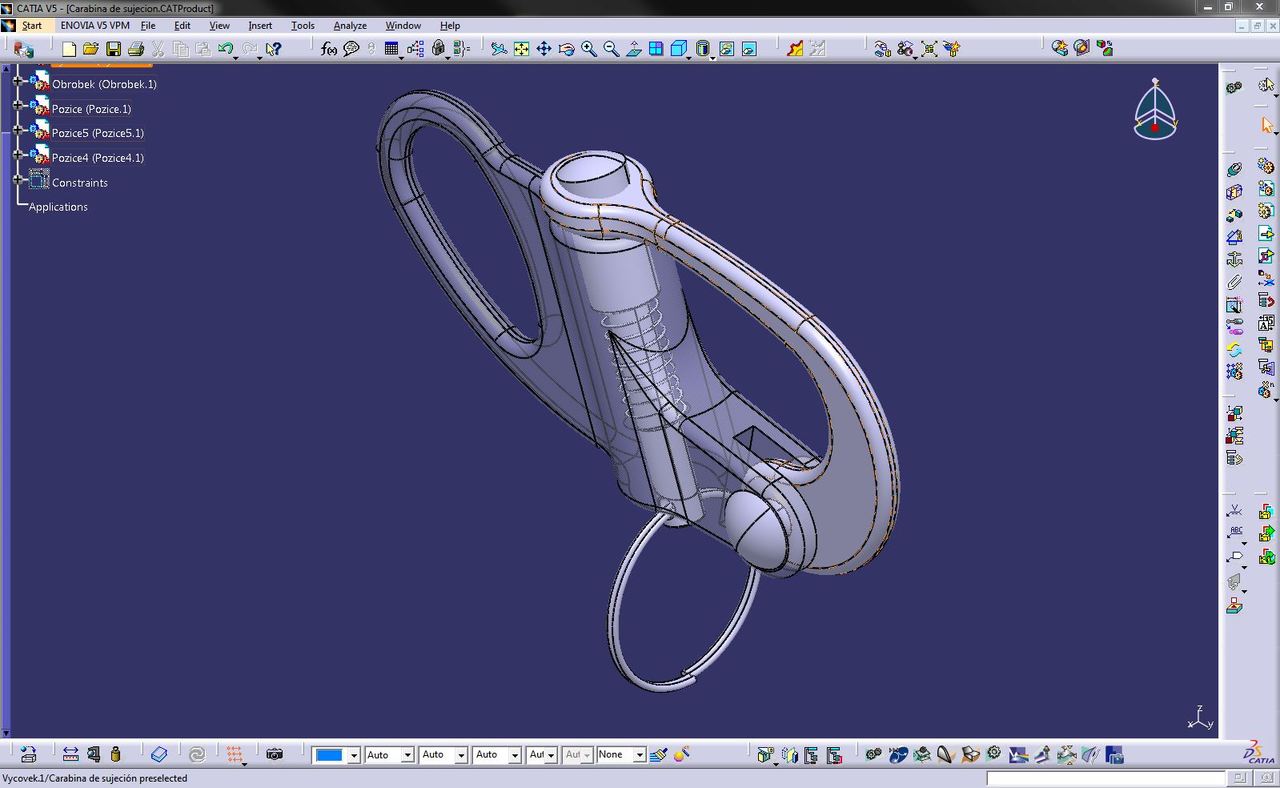The height and width of the screenshot is (788, 1280).
Task: Open the Analyze menu
Action: click(x=350, y=25)
